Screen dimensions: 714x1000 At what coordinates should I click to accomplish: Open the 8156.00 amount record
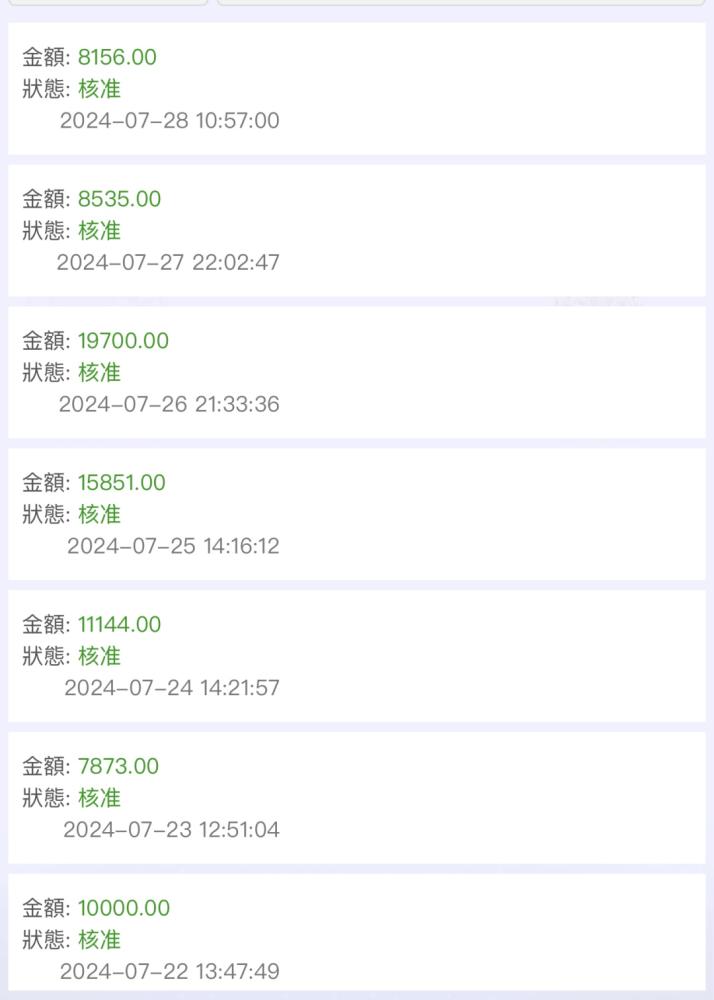(356, 89)
